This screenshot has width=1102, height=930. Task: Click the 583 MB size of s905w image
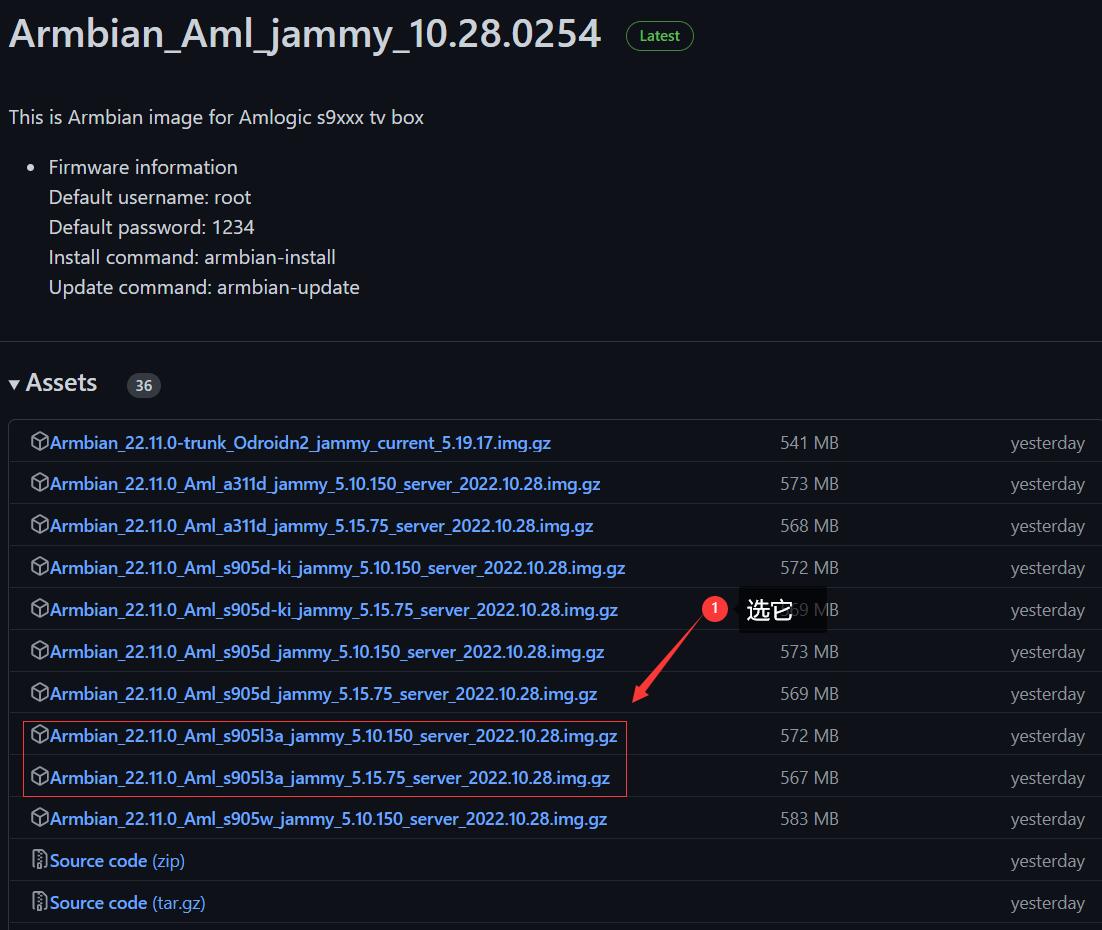[x=809, y=819]
